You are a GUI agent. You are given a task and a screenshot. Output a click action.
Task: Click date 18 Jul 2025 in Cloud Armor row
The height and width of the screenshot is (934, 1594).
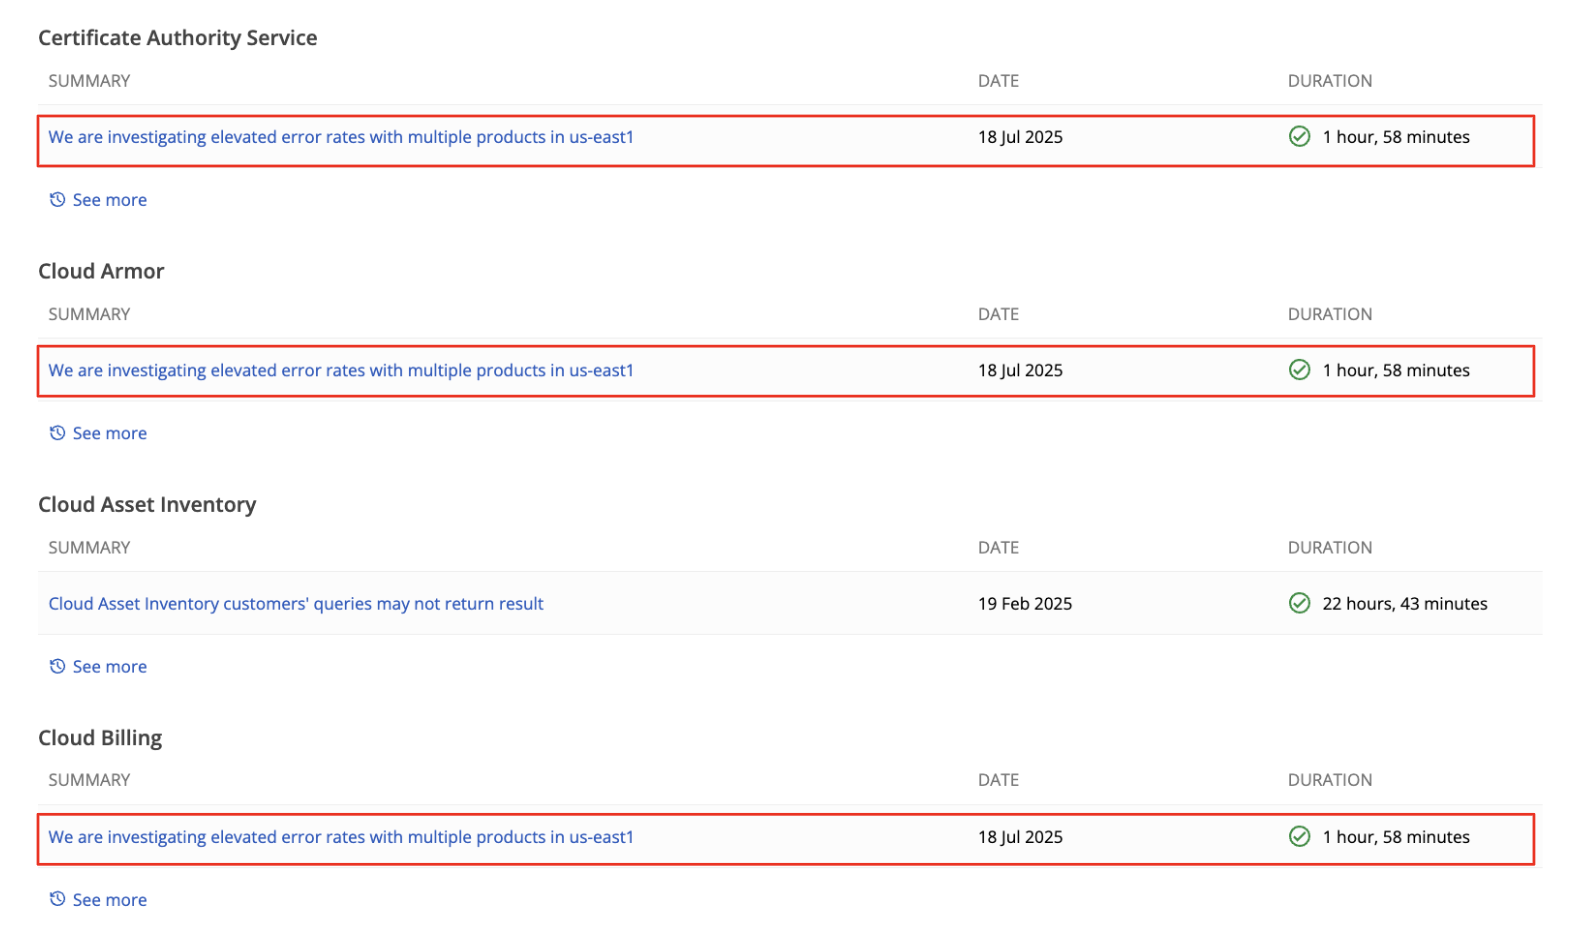tap(1020, 370)
